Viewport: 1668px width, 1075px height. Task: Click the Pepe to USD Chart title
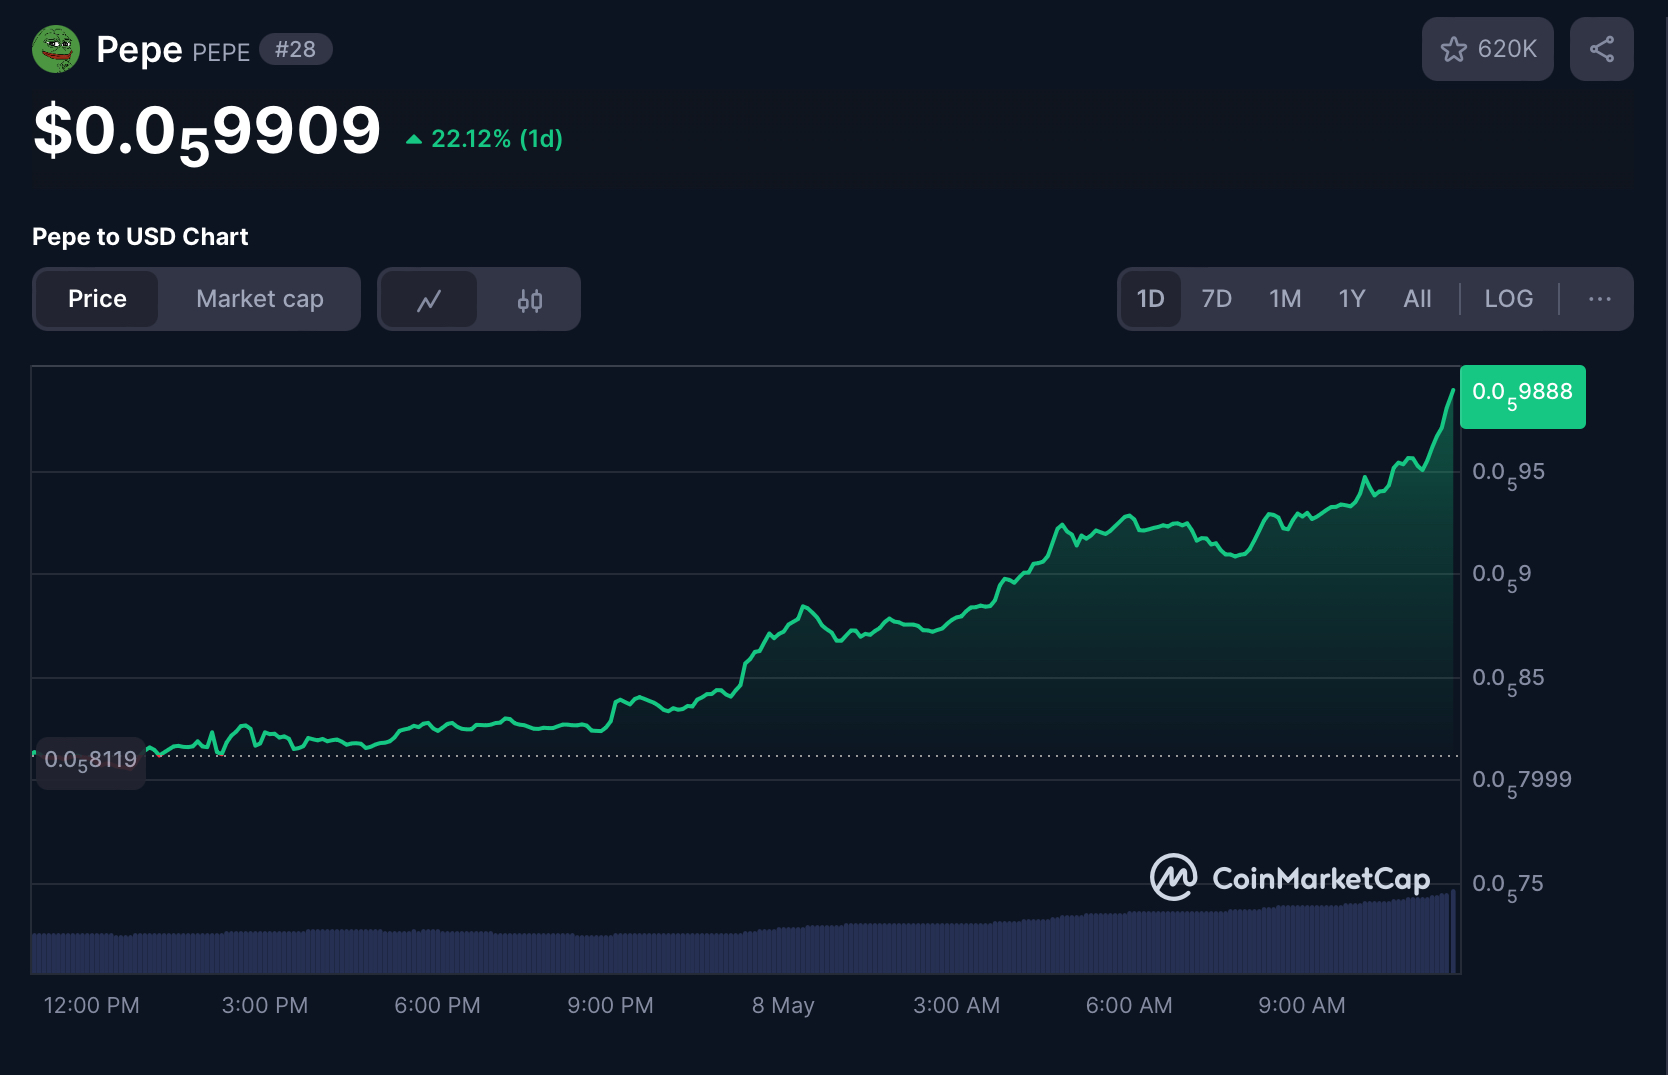pos(140,237)
